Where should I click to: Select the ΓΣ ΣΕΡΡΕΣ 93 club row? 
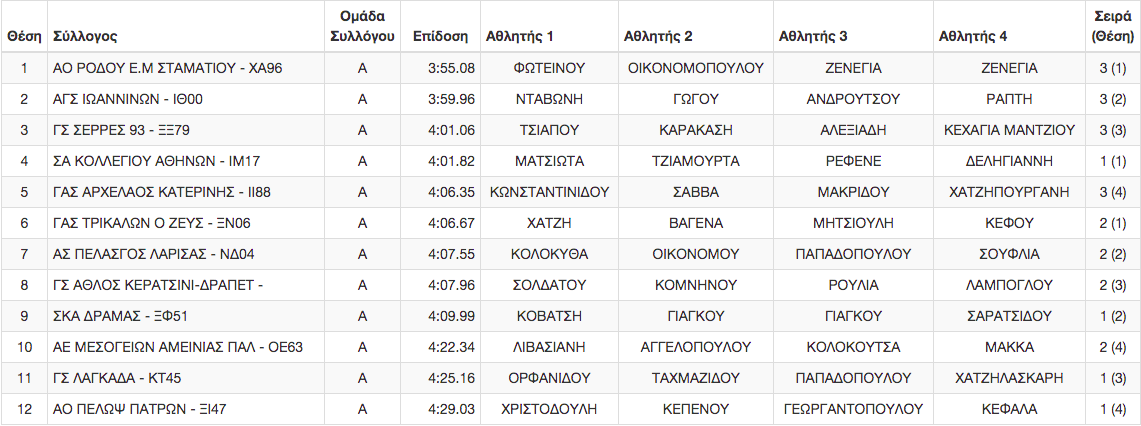point(570,130)
